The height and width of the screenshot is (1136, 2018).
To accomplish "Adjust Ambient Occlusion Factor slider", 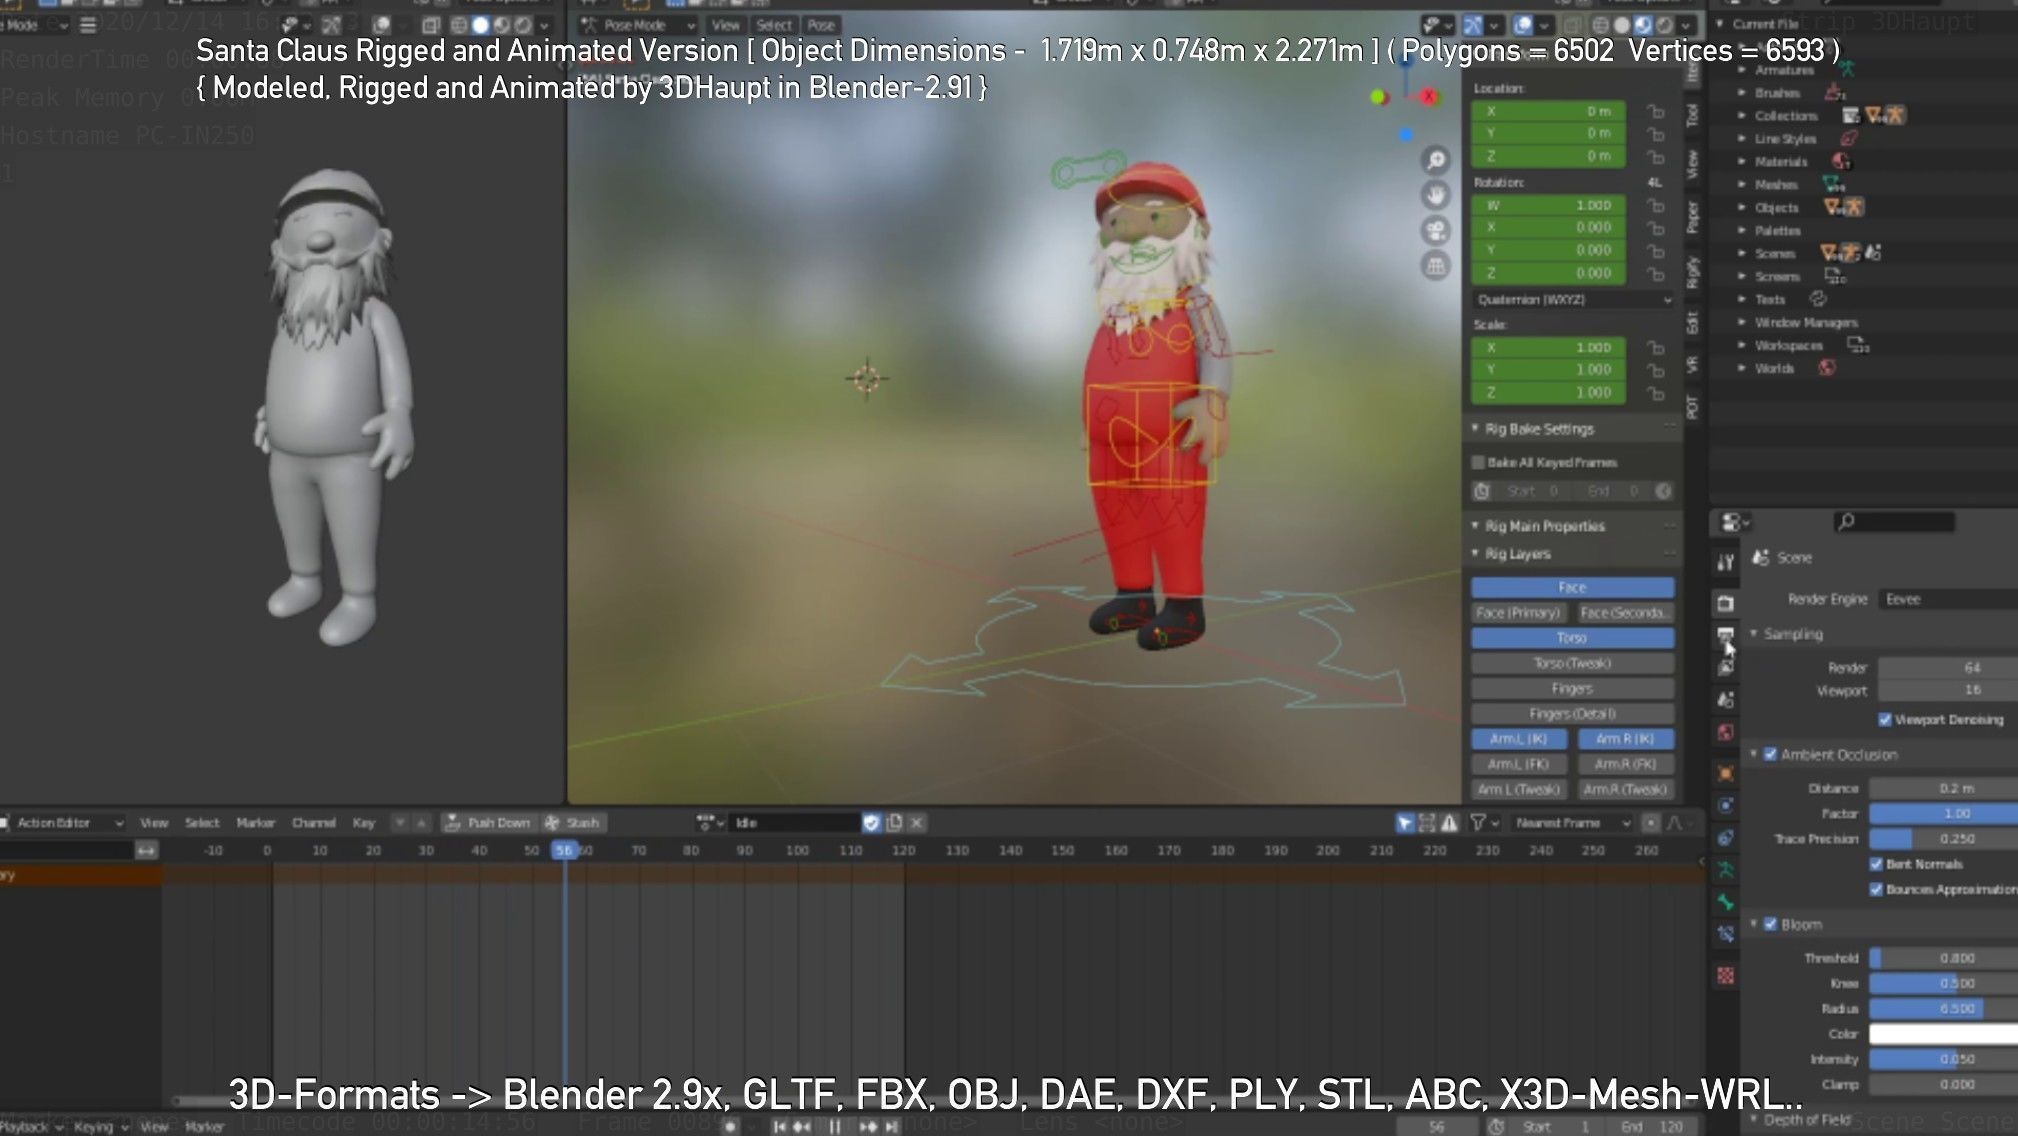I will (x=1943, y=814).
